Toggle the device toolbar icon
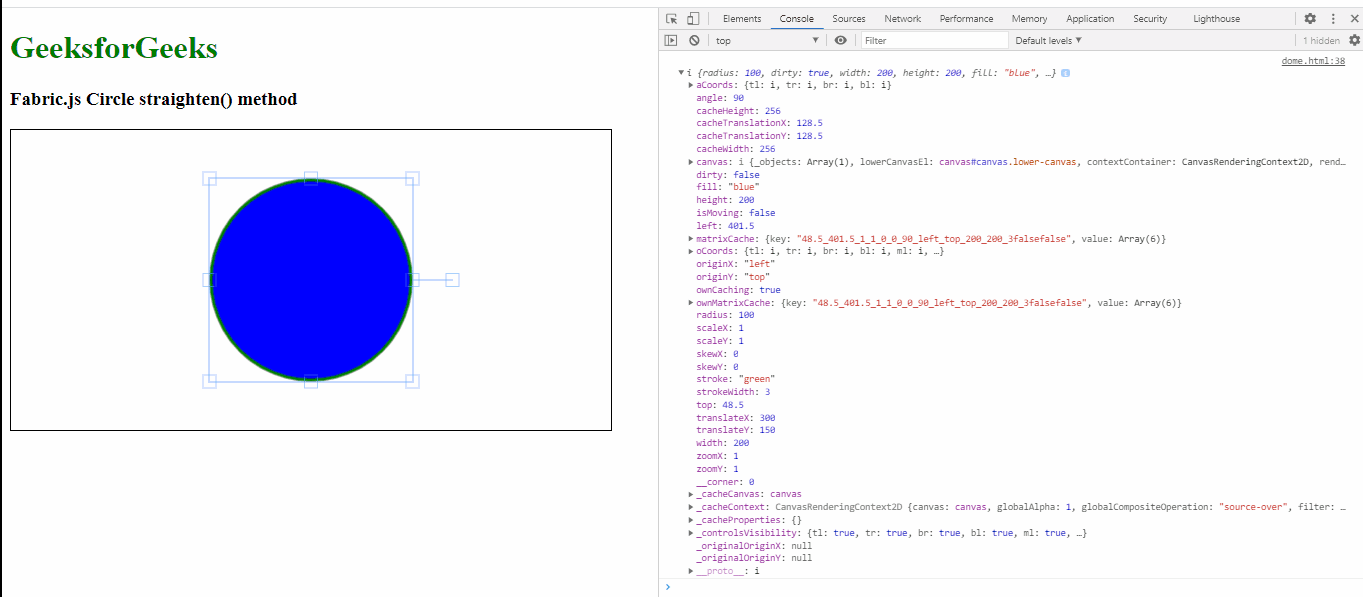The height and width of the screenshot is (597, 1363). pos(693,18)
